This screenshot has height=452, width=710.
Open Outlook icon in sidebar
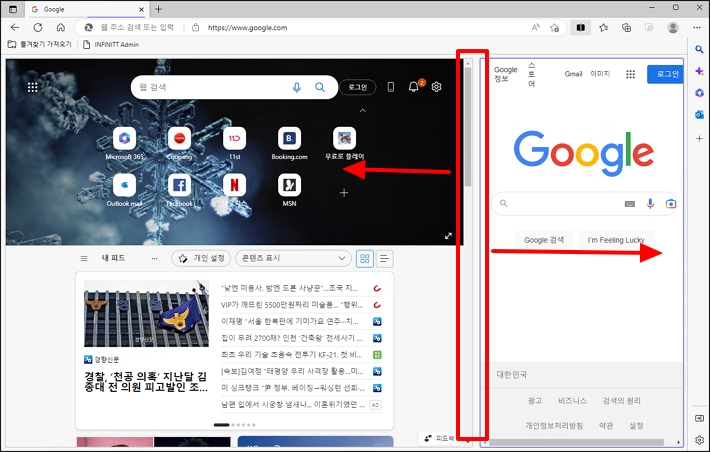699,115
